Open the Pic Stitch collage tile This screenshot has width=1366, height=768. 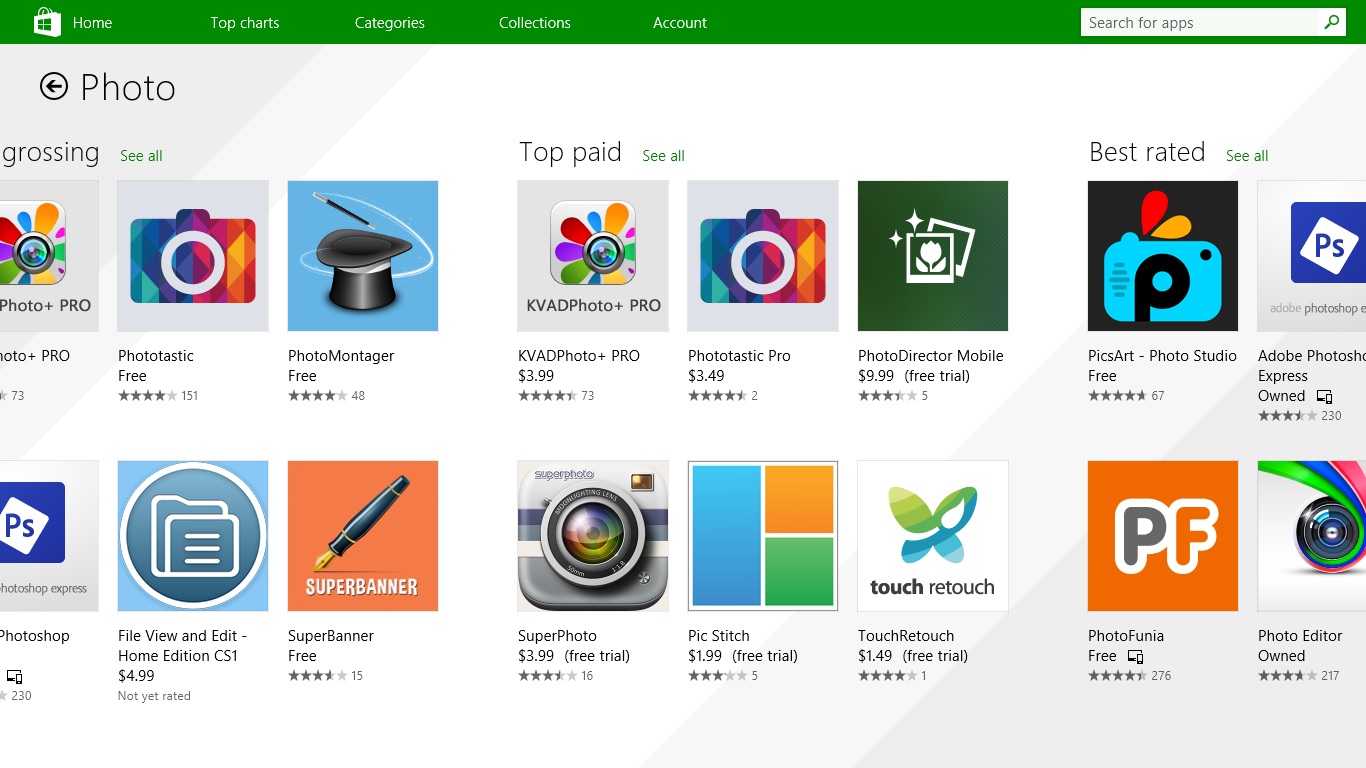(763, 536)
